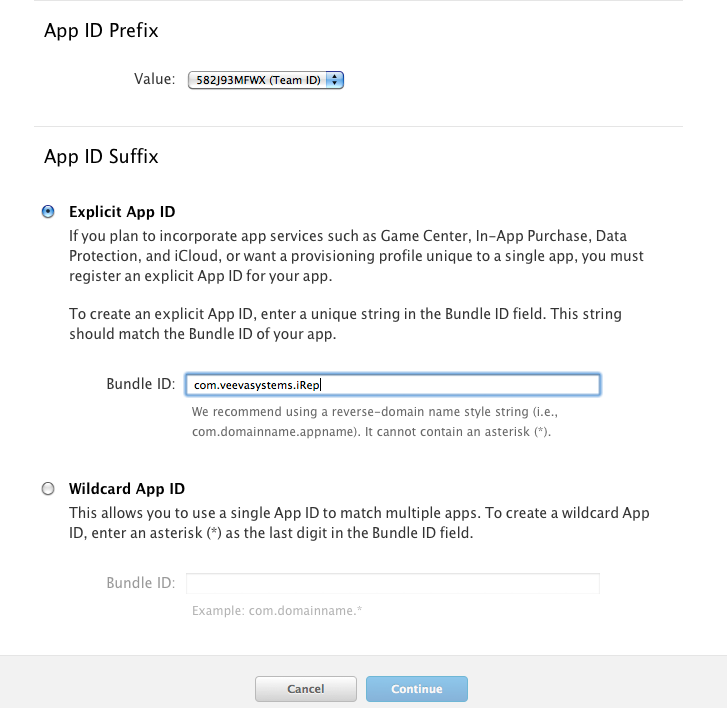
Task: Click the "App ID Prefix" section heading
Action: (x=101, y=31)
